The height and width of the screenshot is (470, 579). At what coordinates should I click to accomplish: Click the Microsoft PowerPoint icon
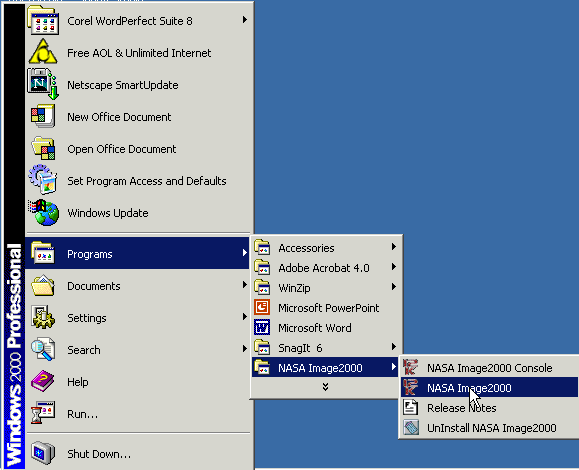coord(262,307)
